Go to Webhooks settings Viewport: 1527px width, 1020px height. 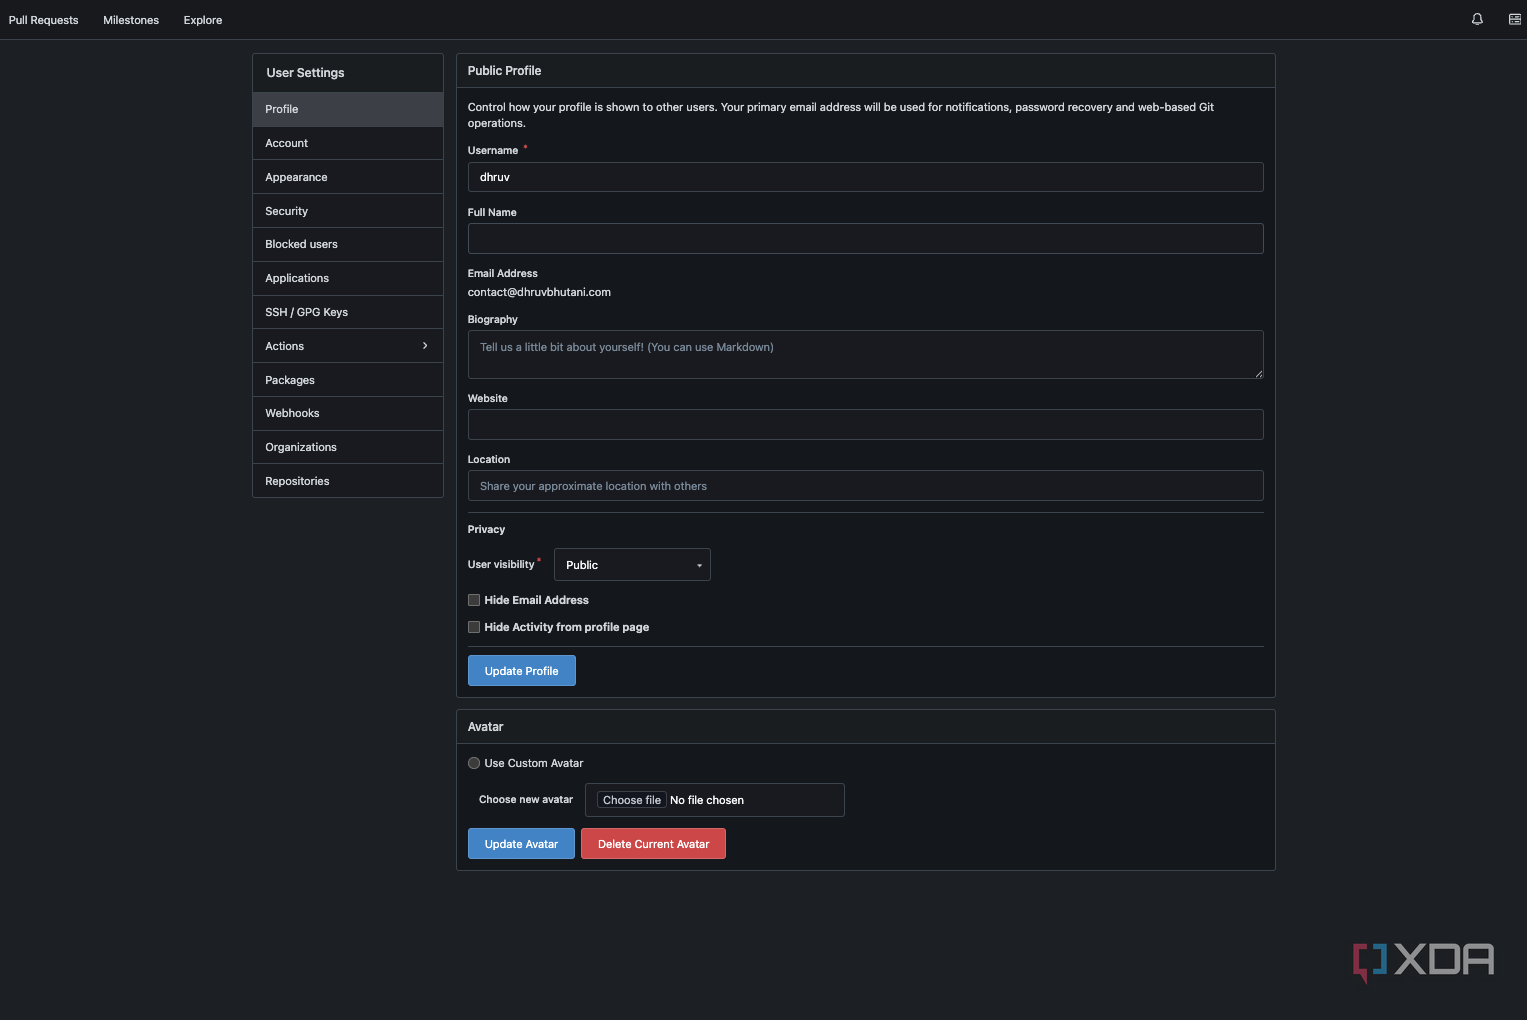tap(348, 413)
